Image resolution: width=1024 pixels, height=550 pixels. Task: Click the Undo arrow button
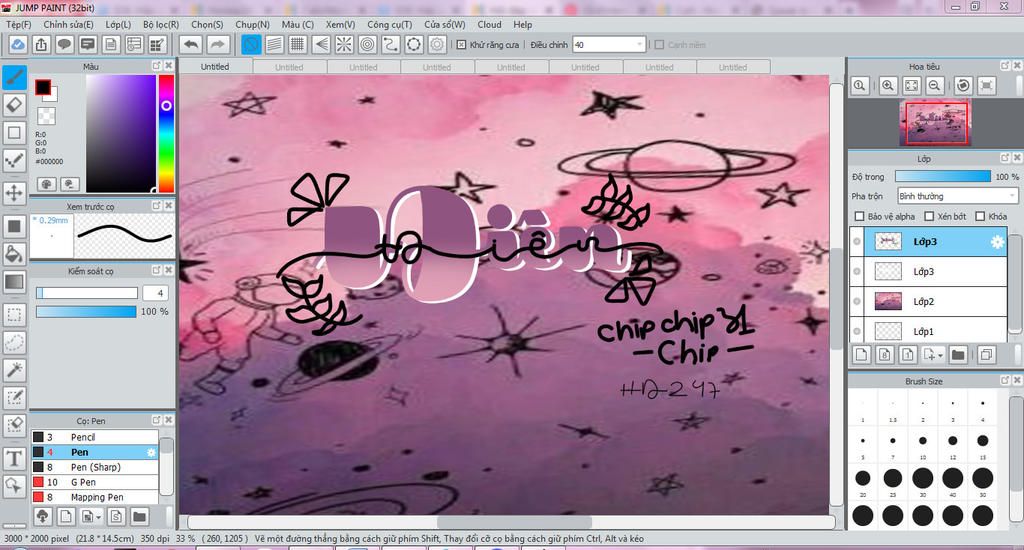pos(191,44)
